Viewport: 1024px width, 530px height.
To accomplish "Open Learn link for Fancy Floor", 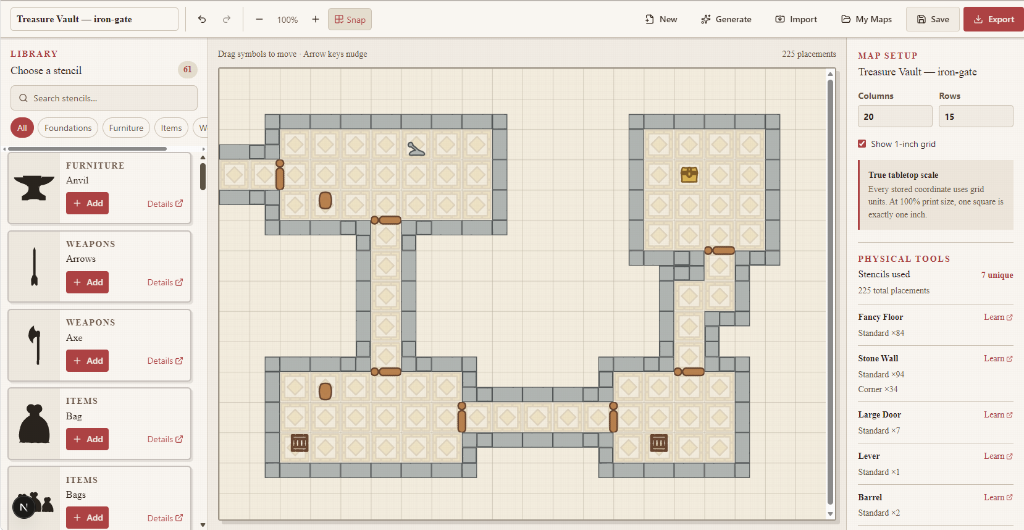I will pyautogui.click(x=998, y=317).
